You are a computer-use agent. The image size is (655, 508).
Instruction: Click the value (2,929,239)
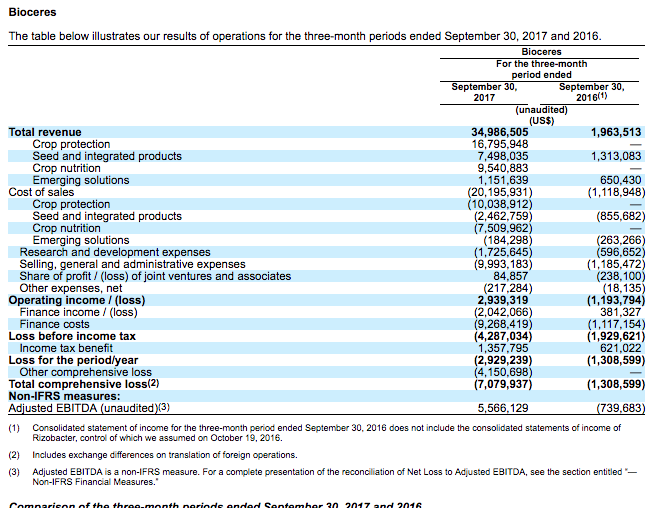[x=503, y=361]
